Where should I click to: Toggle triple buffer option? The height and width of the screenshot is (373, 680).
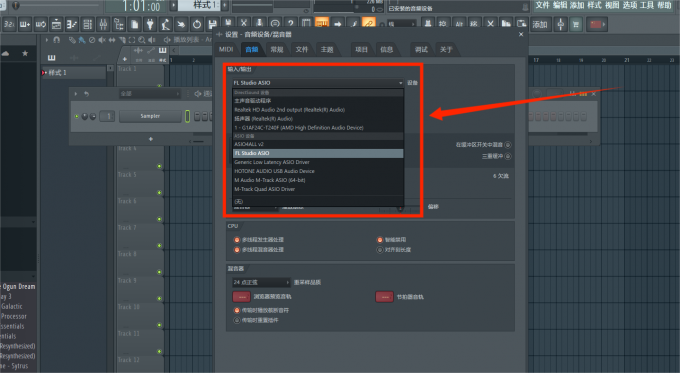coord(507,156)
